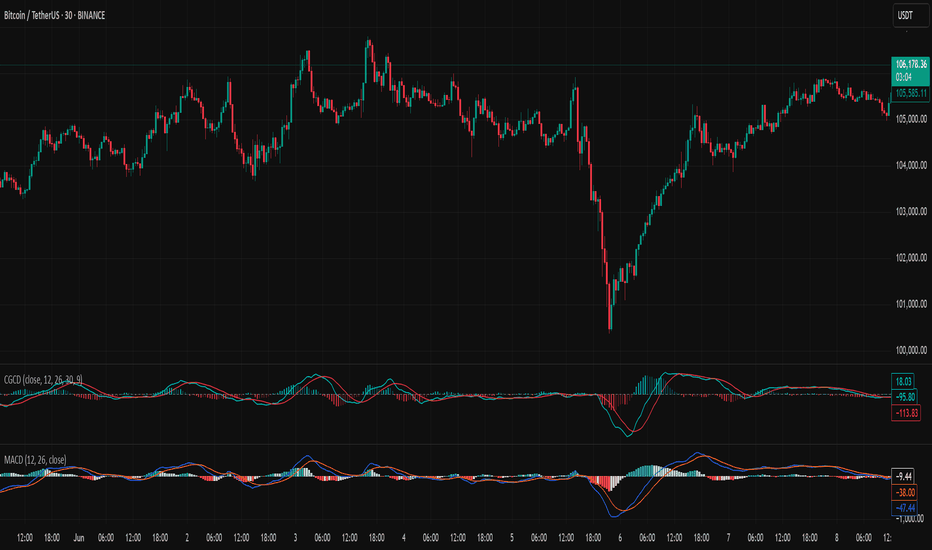Click the CGCD value label 18.03

point(903,382)
